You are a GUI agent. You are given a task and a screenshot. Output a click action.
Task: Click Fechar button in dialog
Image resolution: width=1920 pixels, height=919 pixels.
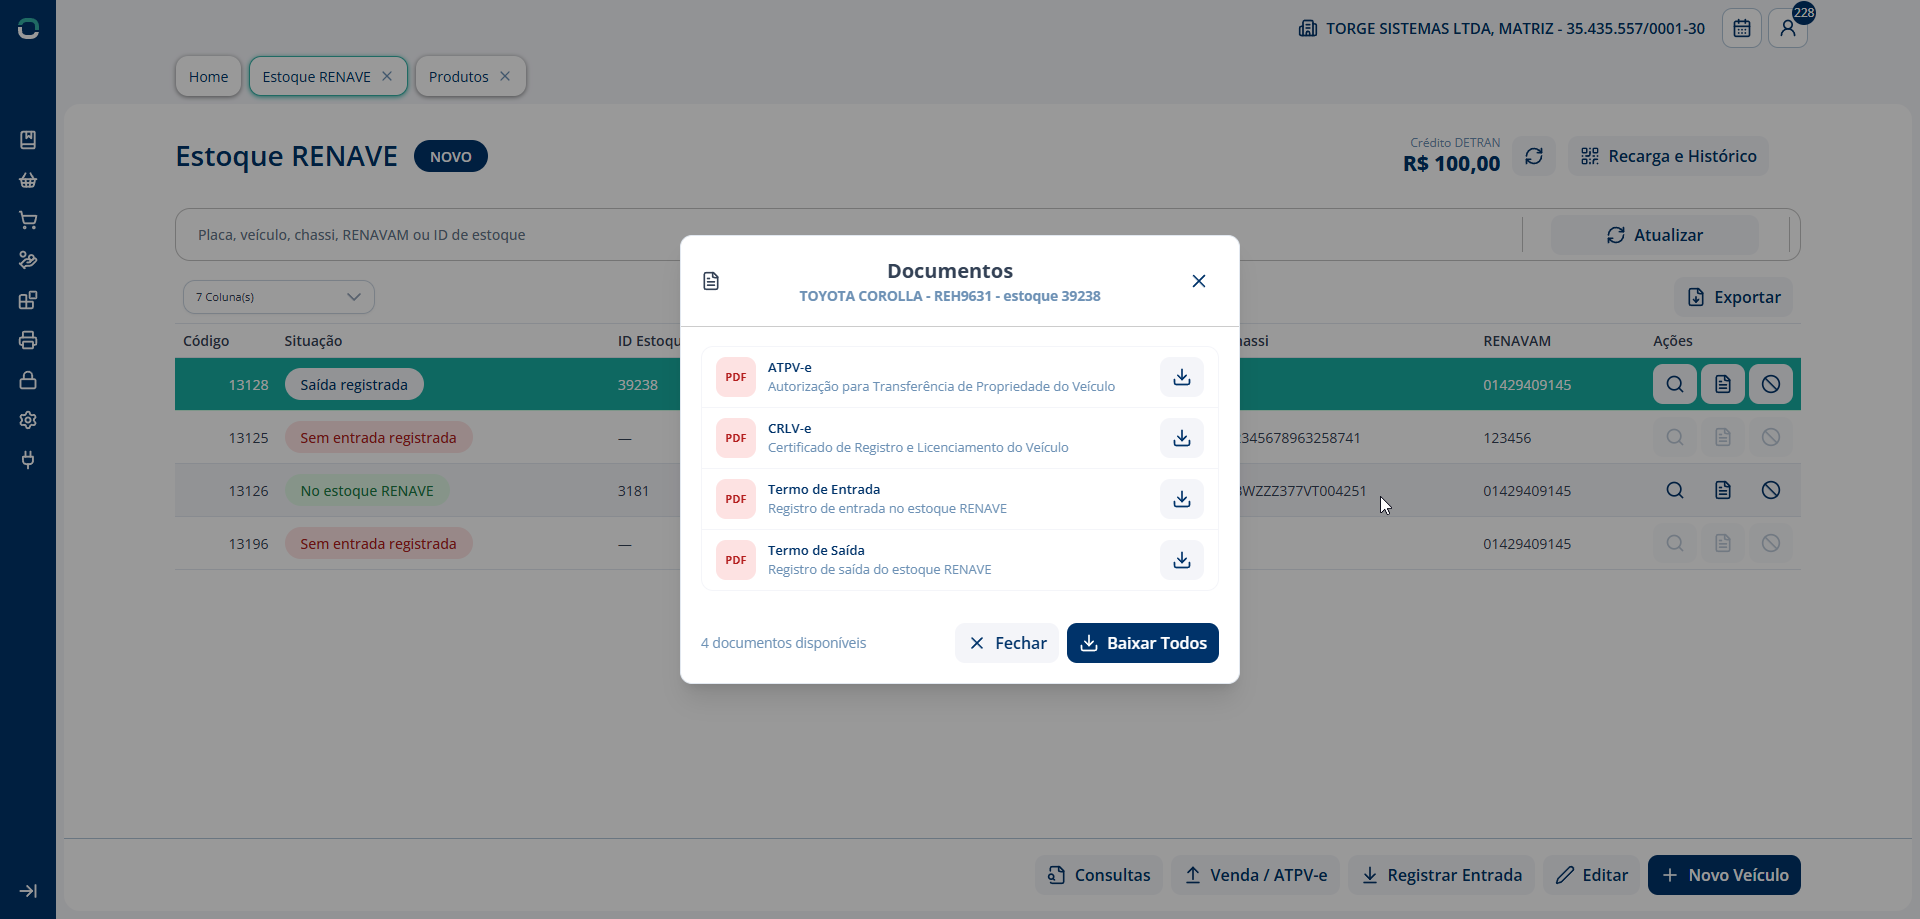[1007, 643]
